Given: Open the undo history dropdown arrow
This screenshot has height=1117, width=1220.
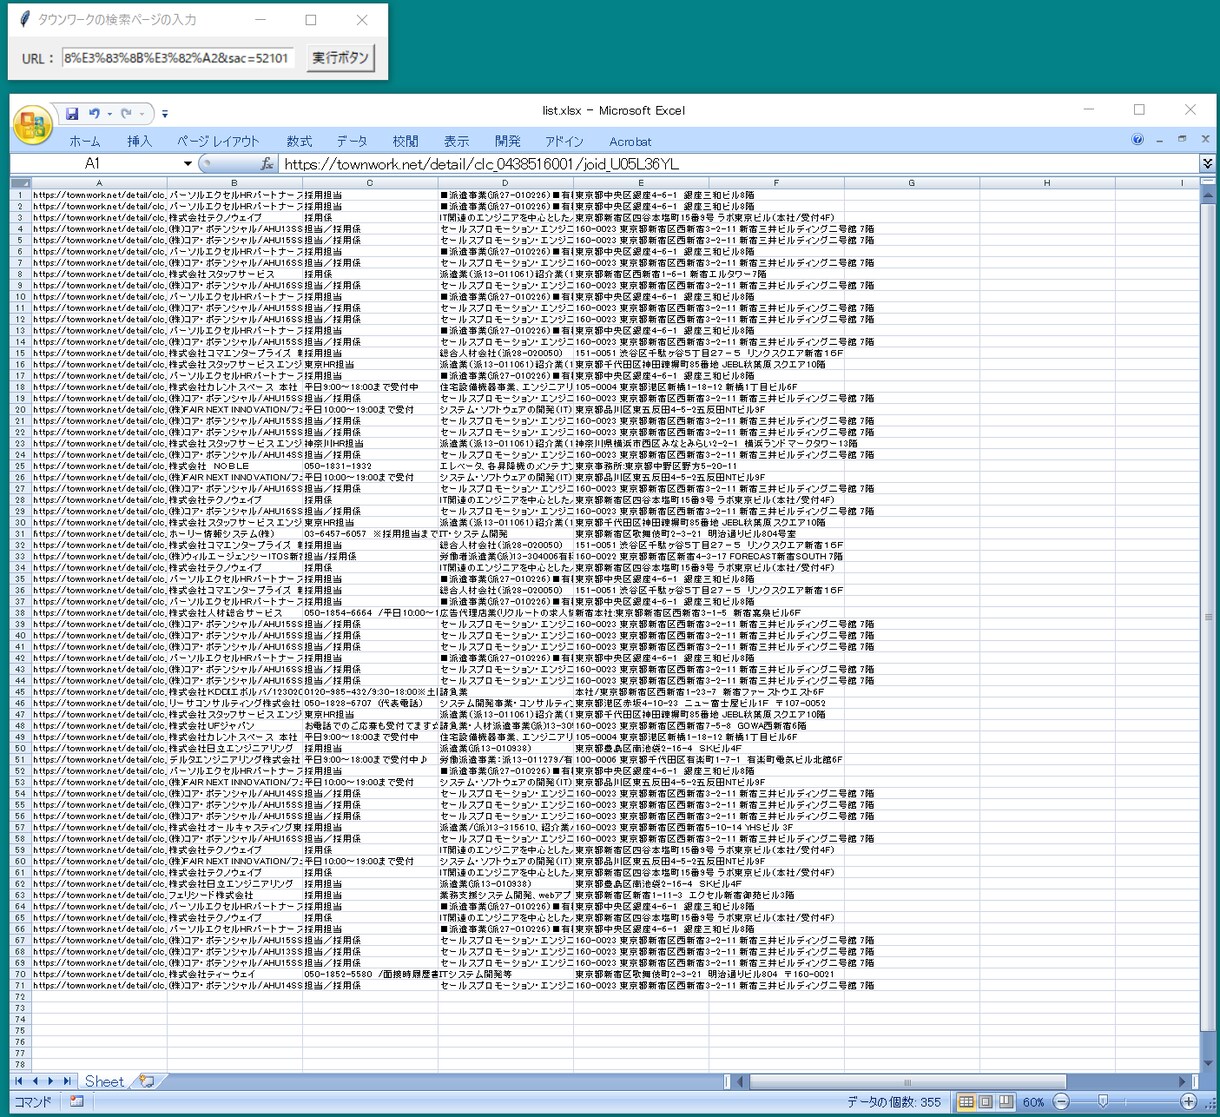Looking at the screenshot, I should [109, 114].
